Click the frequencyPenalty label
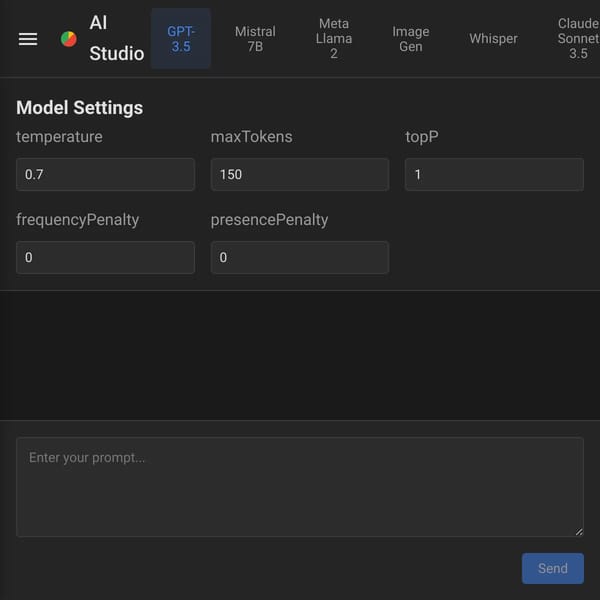600x600 pixels. click(x=78, y=220)
